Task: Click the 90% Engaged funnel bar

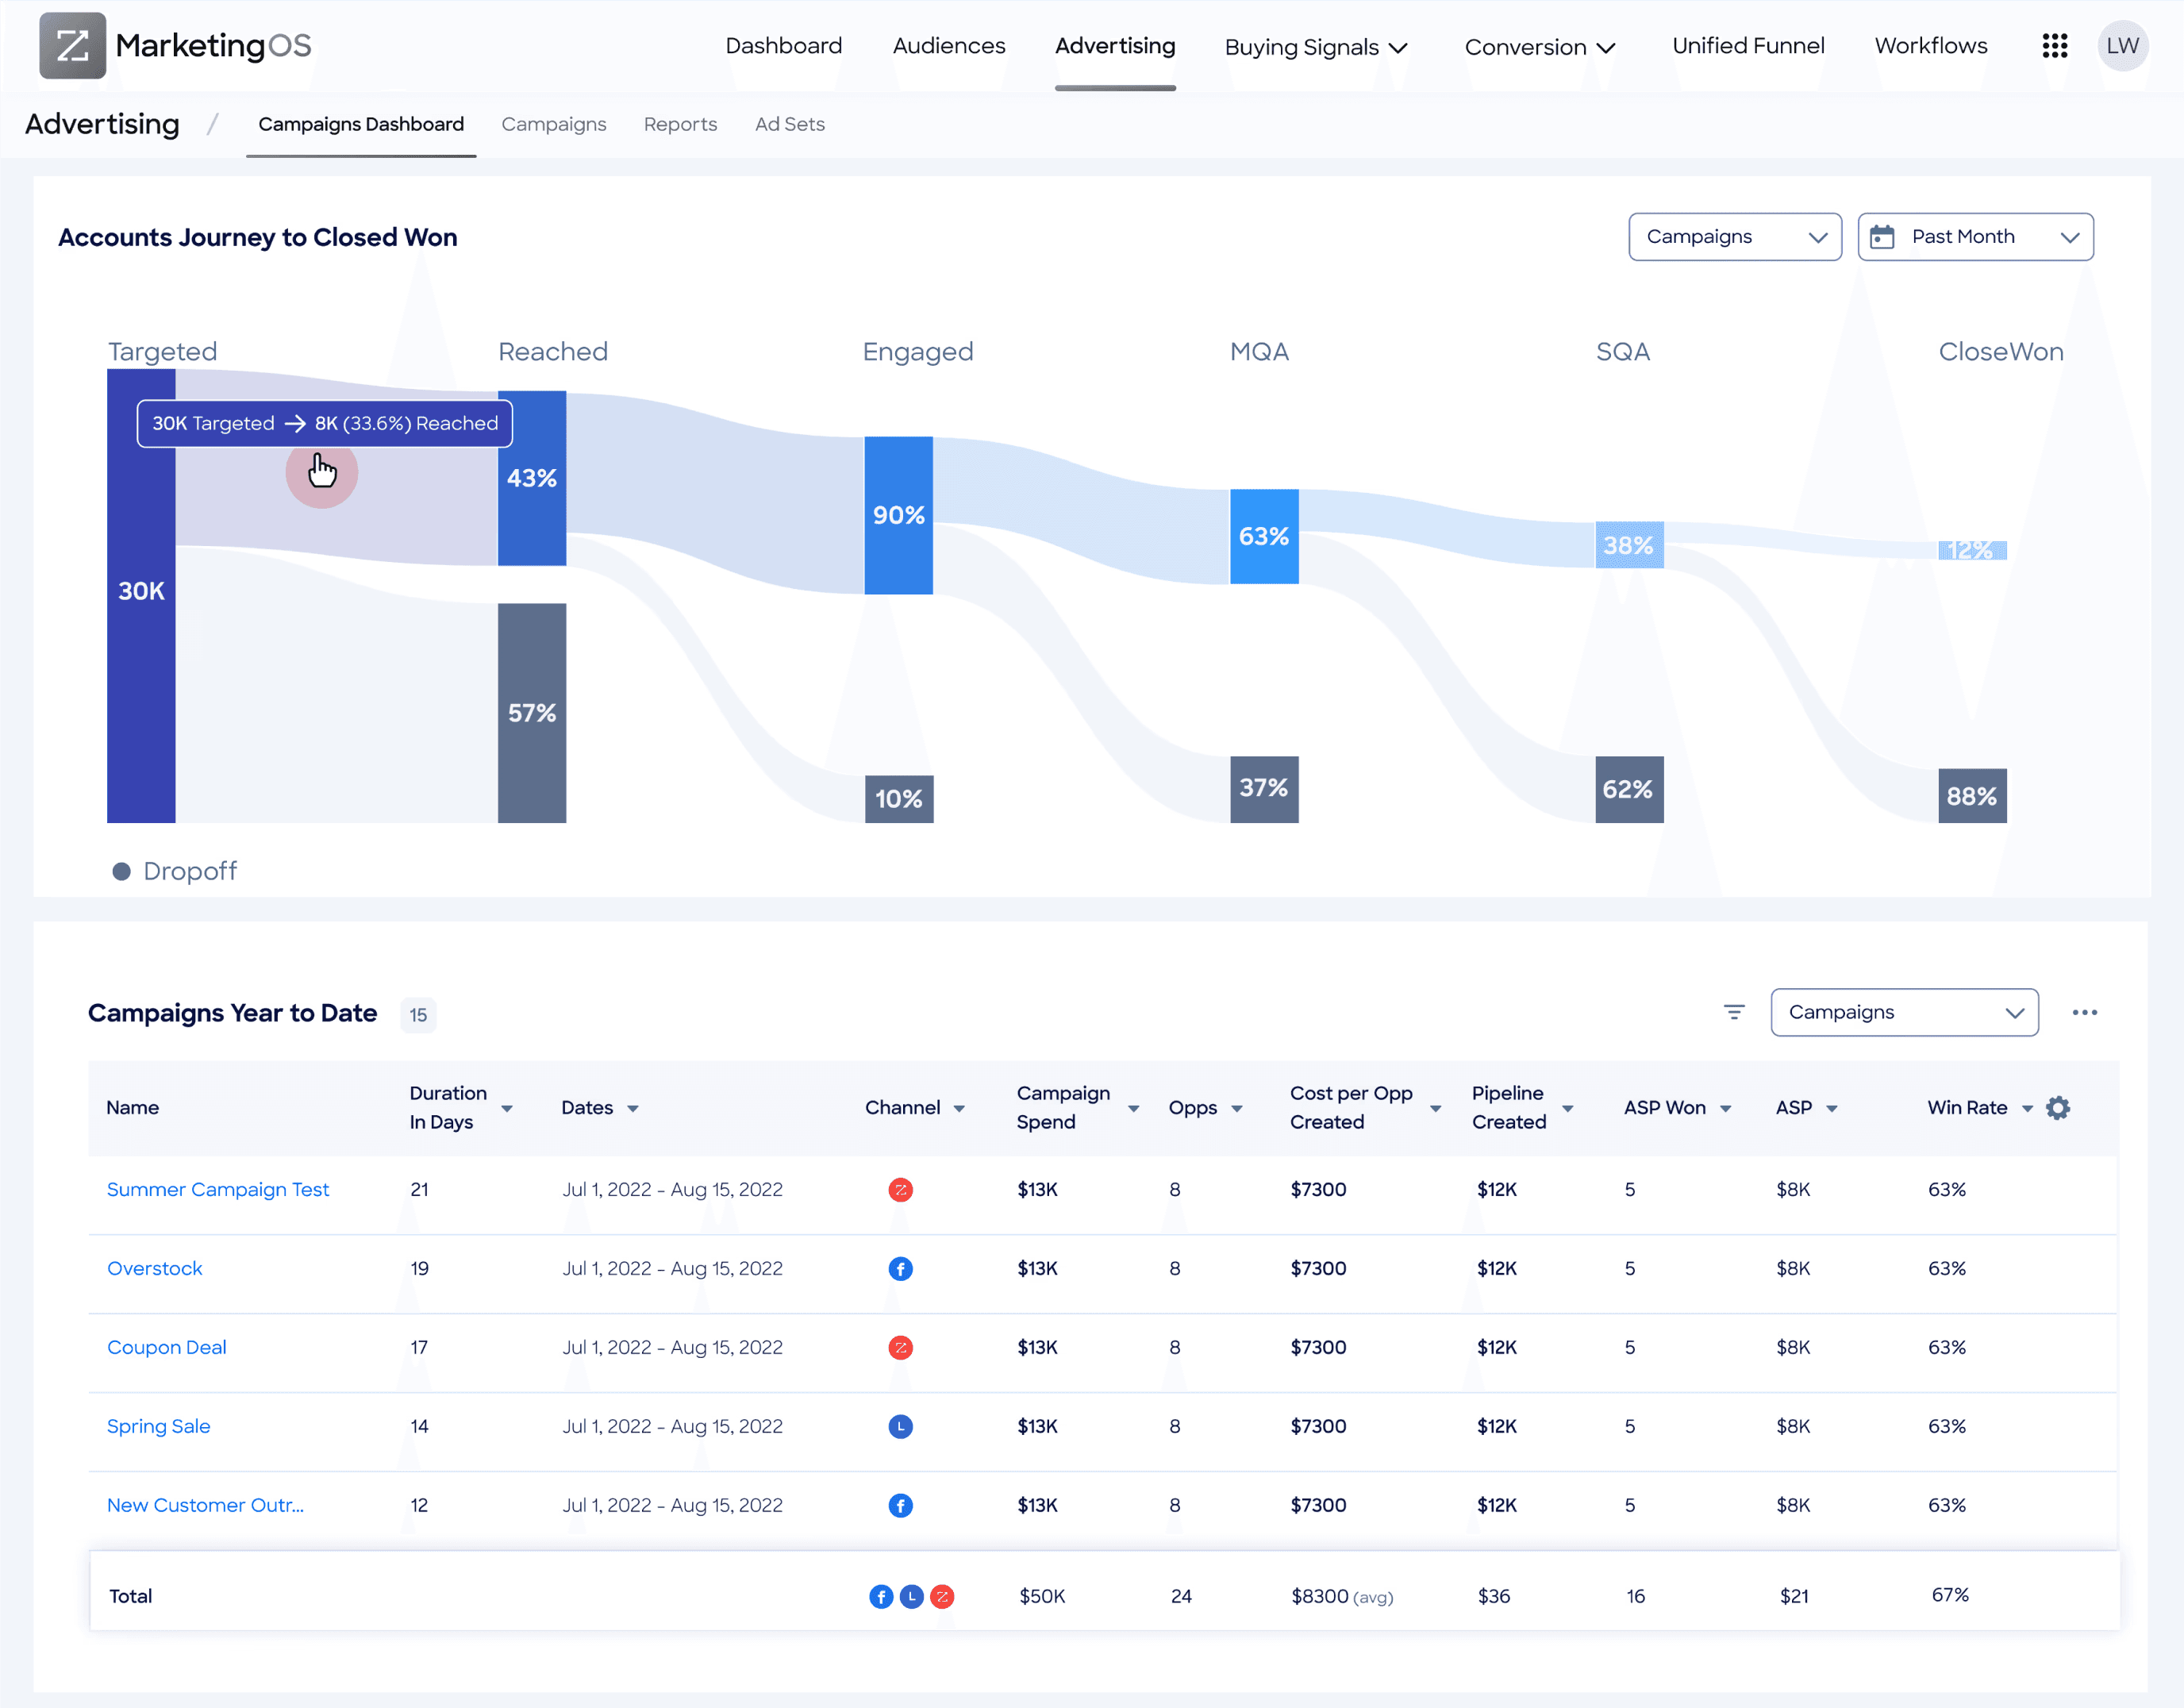Action: 898,515
